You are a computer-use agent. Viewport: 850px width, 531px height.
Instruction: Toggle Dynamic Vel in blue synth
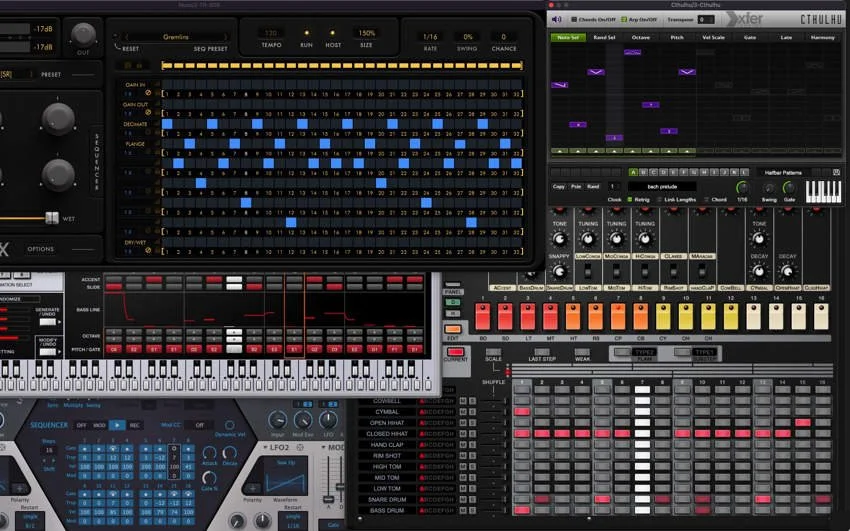(x=229, y=425)
